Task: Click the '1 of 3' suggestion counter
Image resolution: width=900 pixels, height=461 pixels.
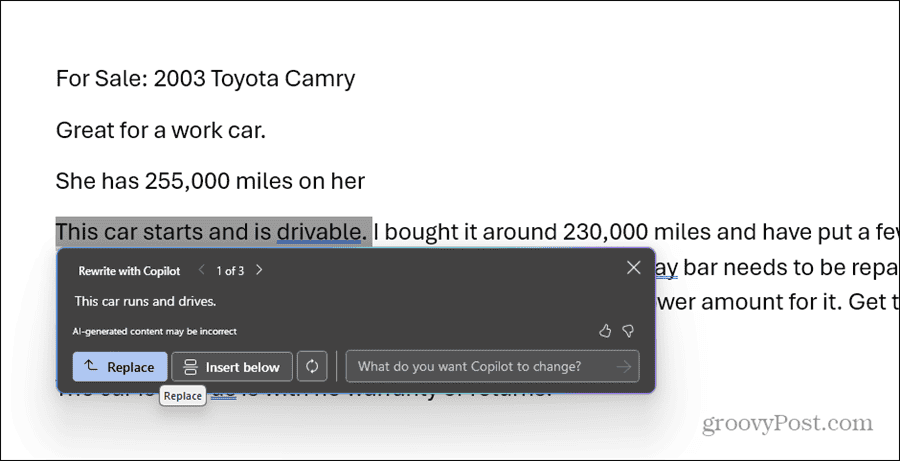Action: pos(230,270)
